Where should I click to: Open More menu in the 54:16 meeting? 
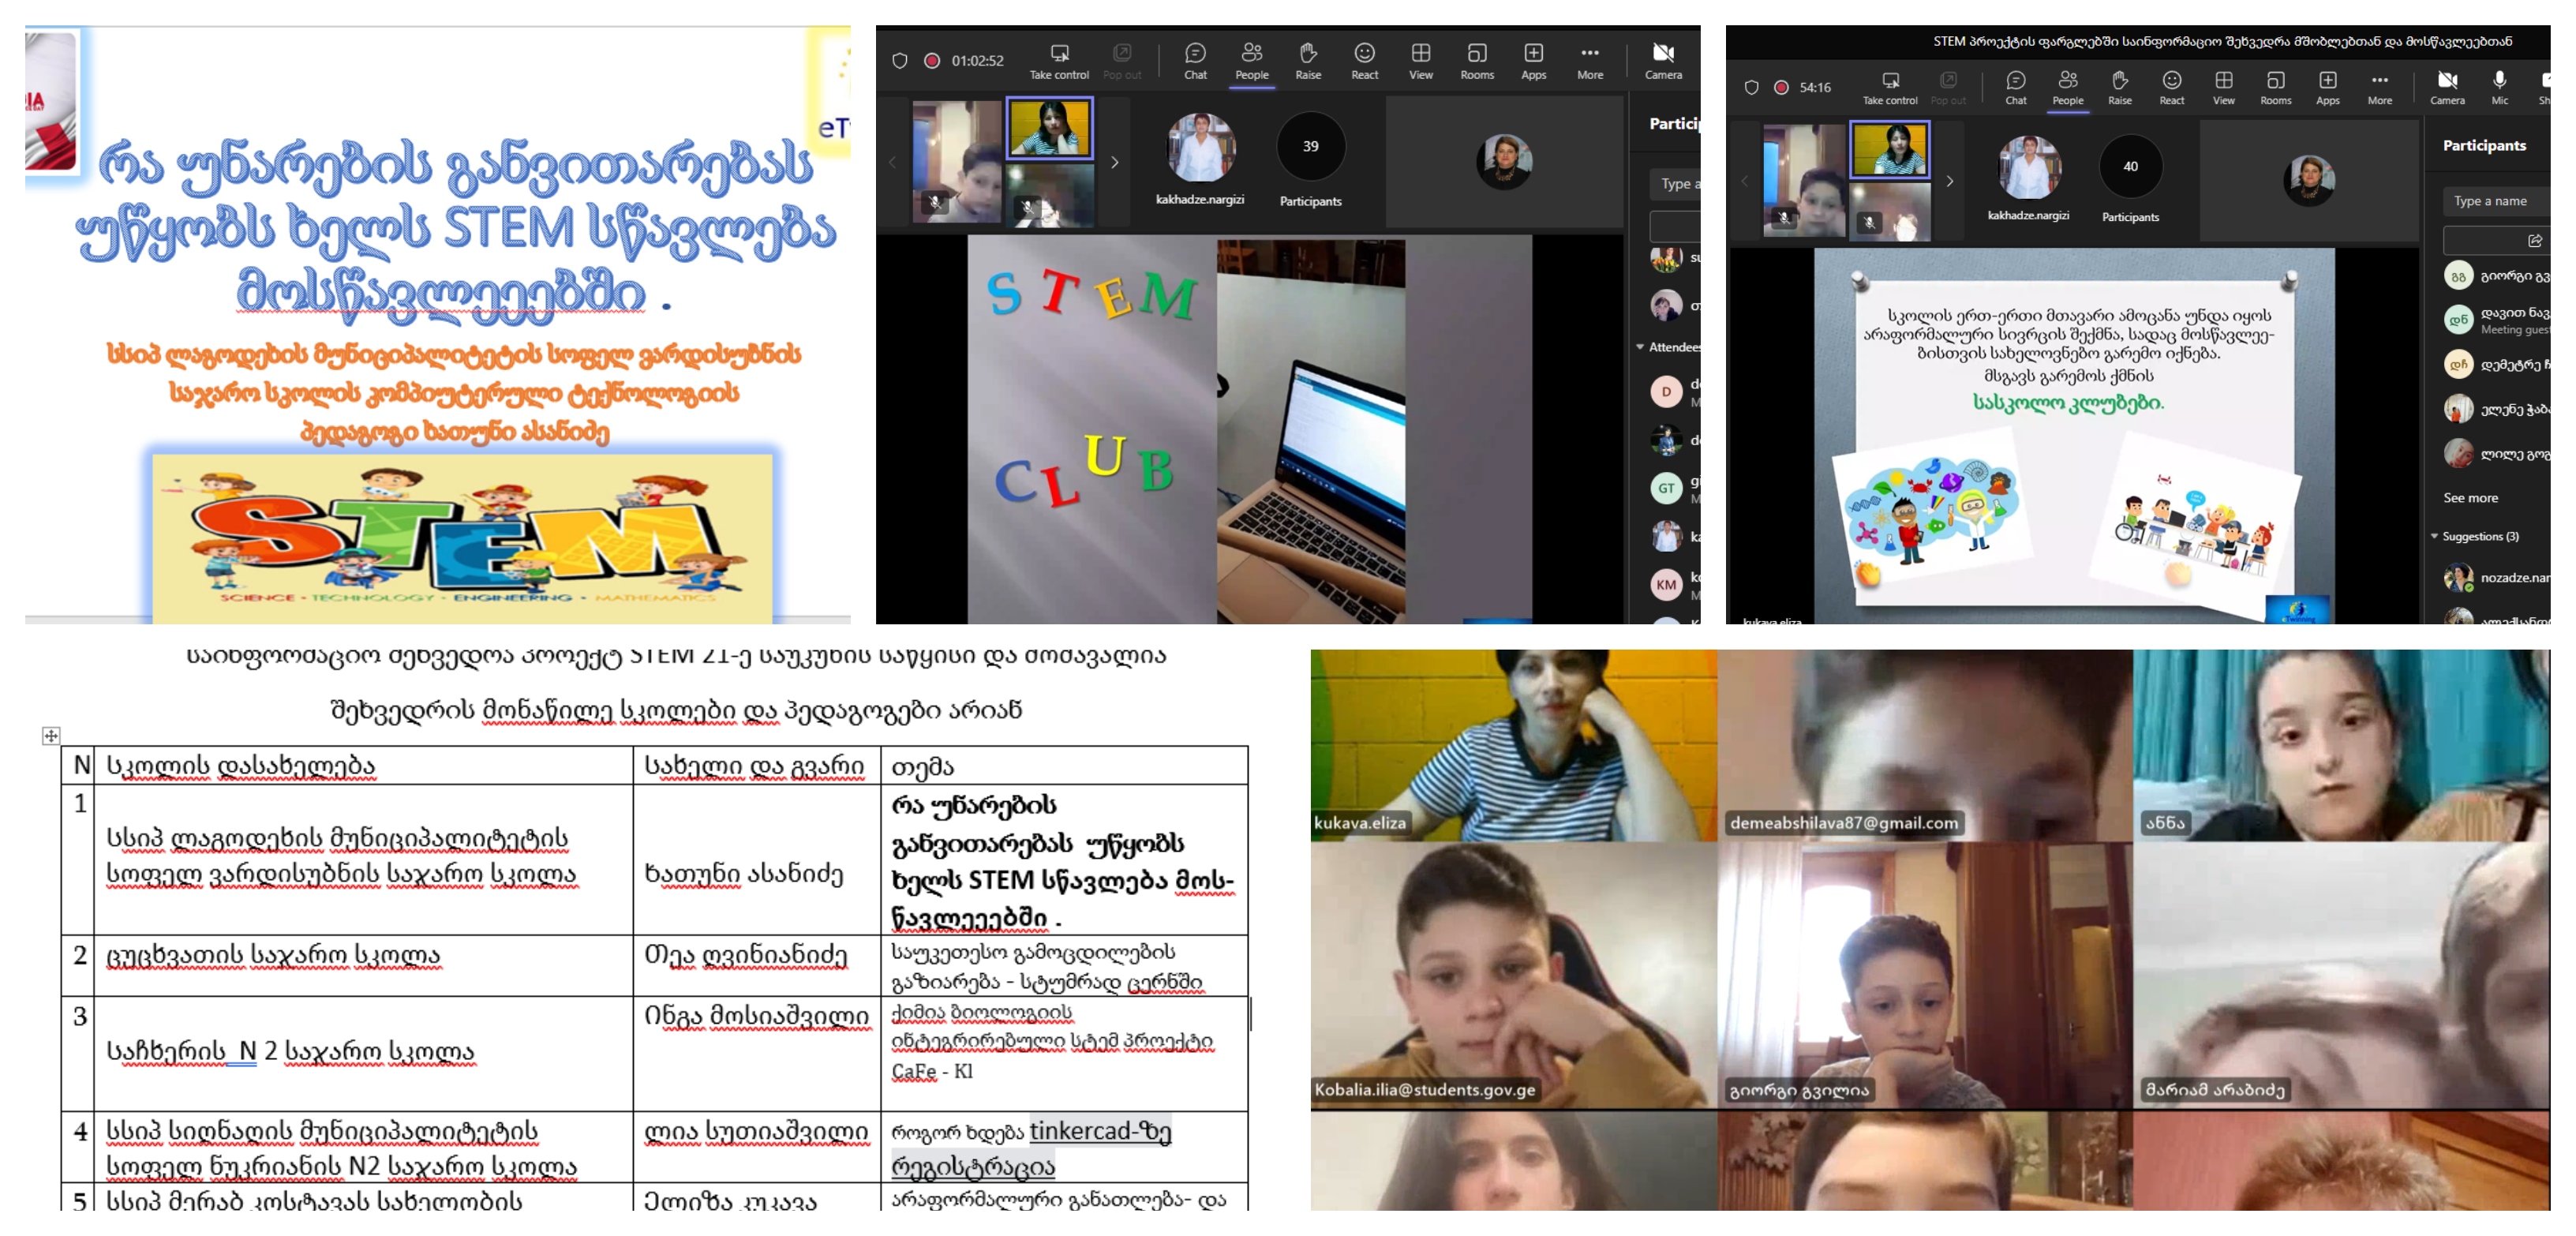point(2379,87)
